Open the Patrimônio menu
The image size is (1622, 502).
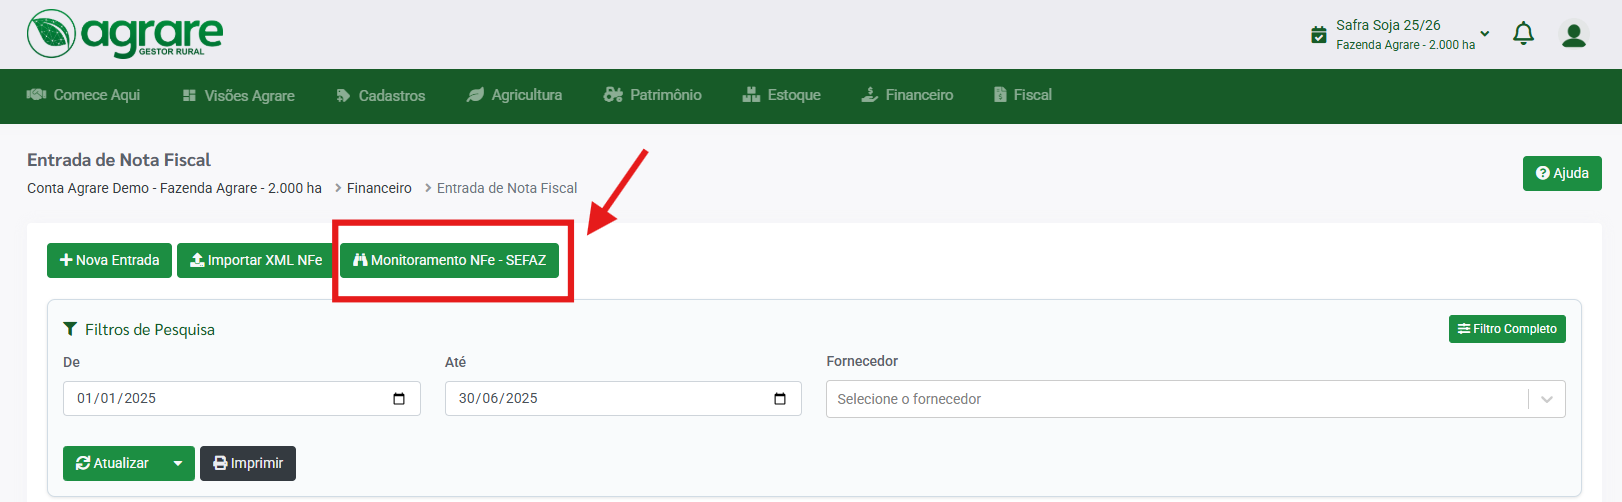pos(653,95)
